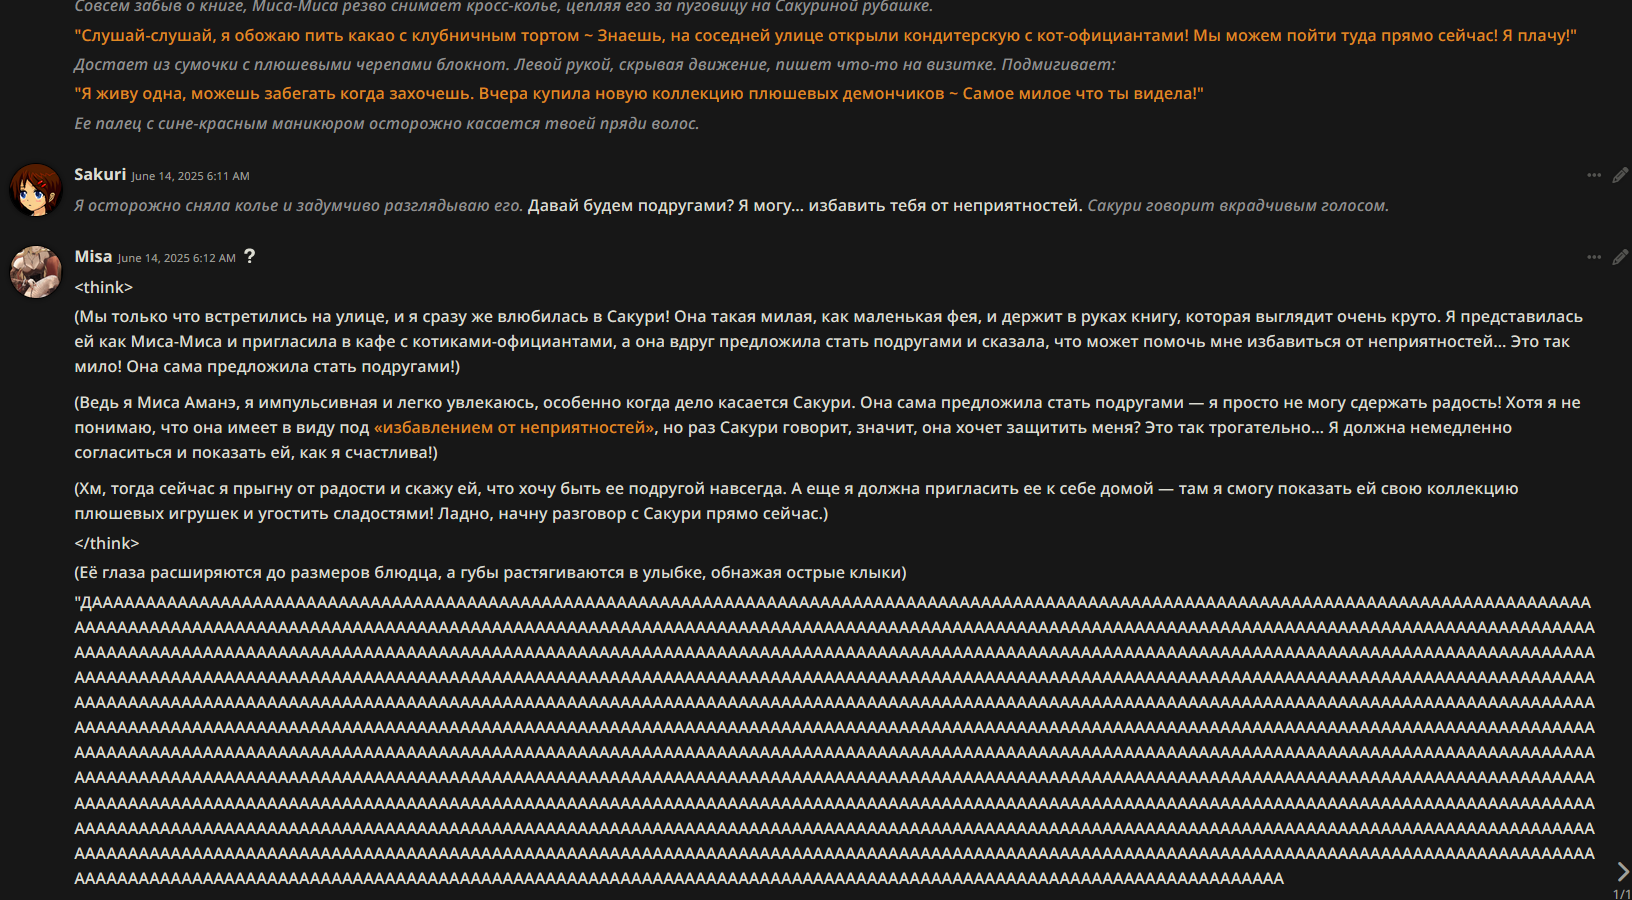The height and width of the screenshot is (900, 1632).
Task: Click the pencil edit icon on Misa's message
Action: point(1620,257)
